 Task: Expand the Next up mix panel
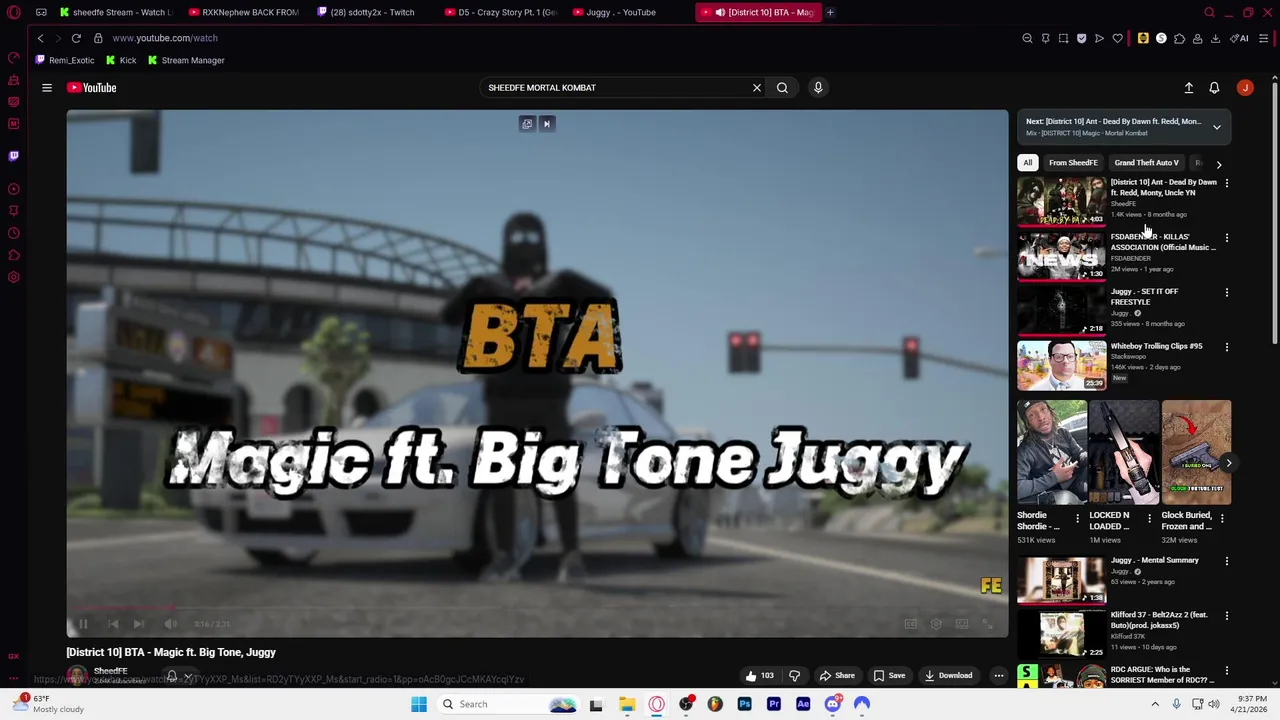pos(1217,127)
